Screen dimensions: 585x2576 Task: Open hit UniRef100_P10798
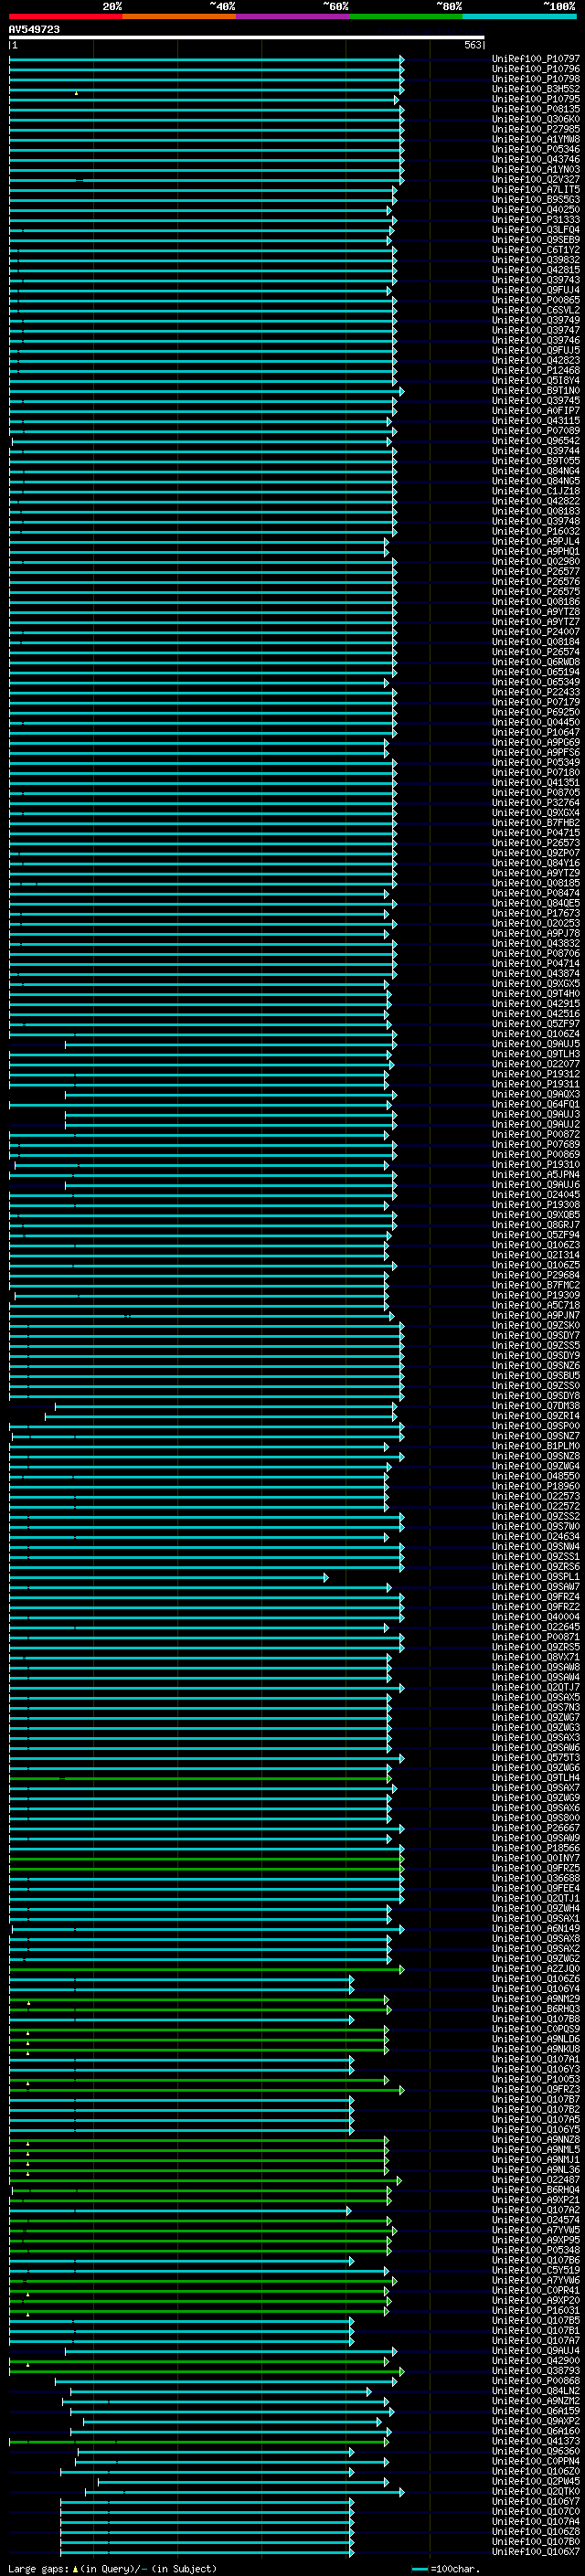(x=535, y=79)
